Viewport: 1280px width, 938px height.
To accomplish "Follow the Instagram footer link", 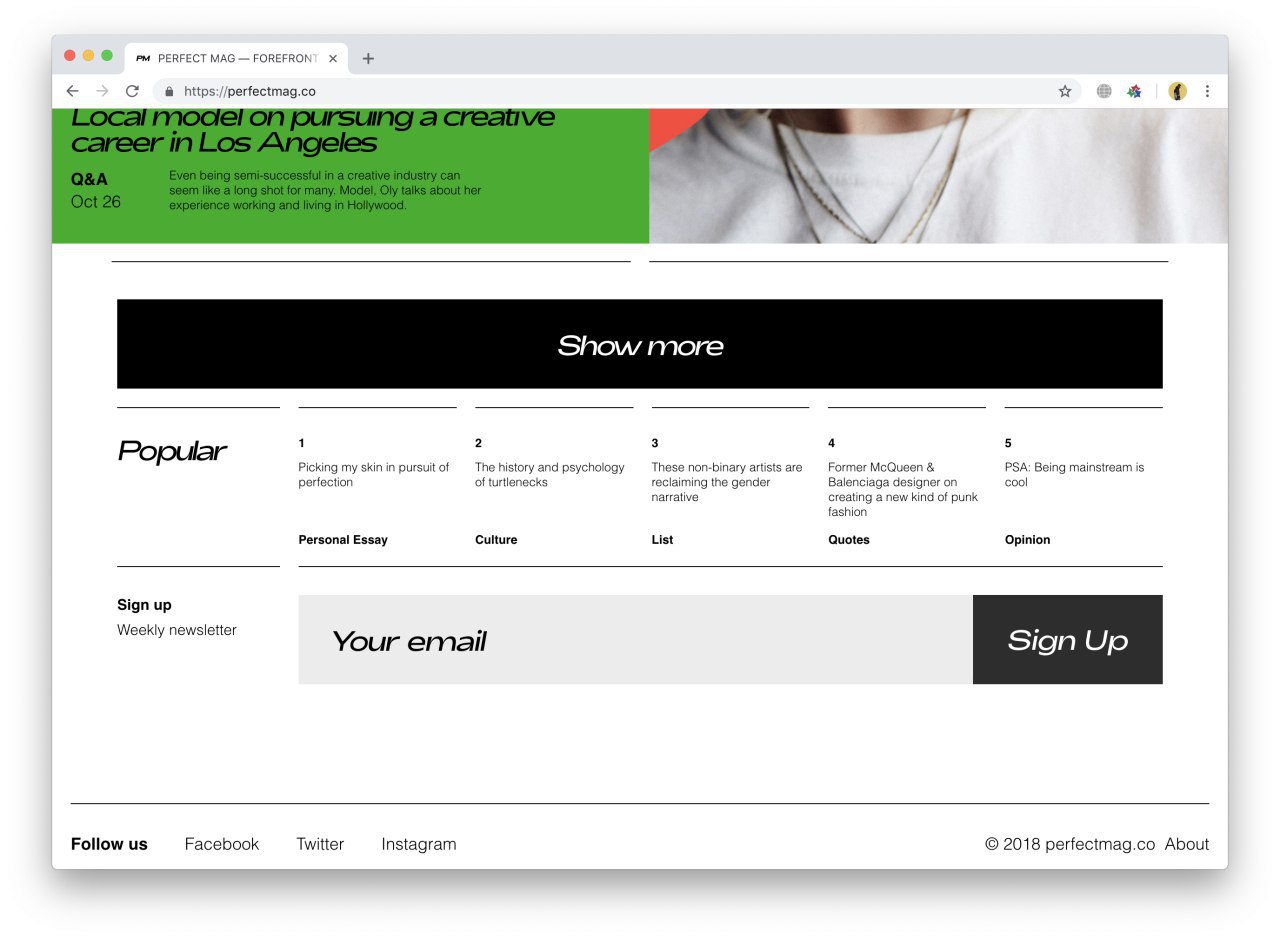I will [x=419, y=844].
